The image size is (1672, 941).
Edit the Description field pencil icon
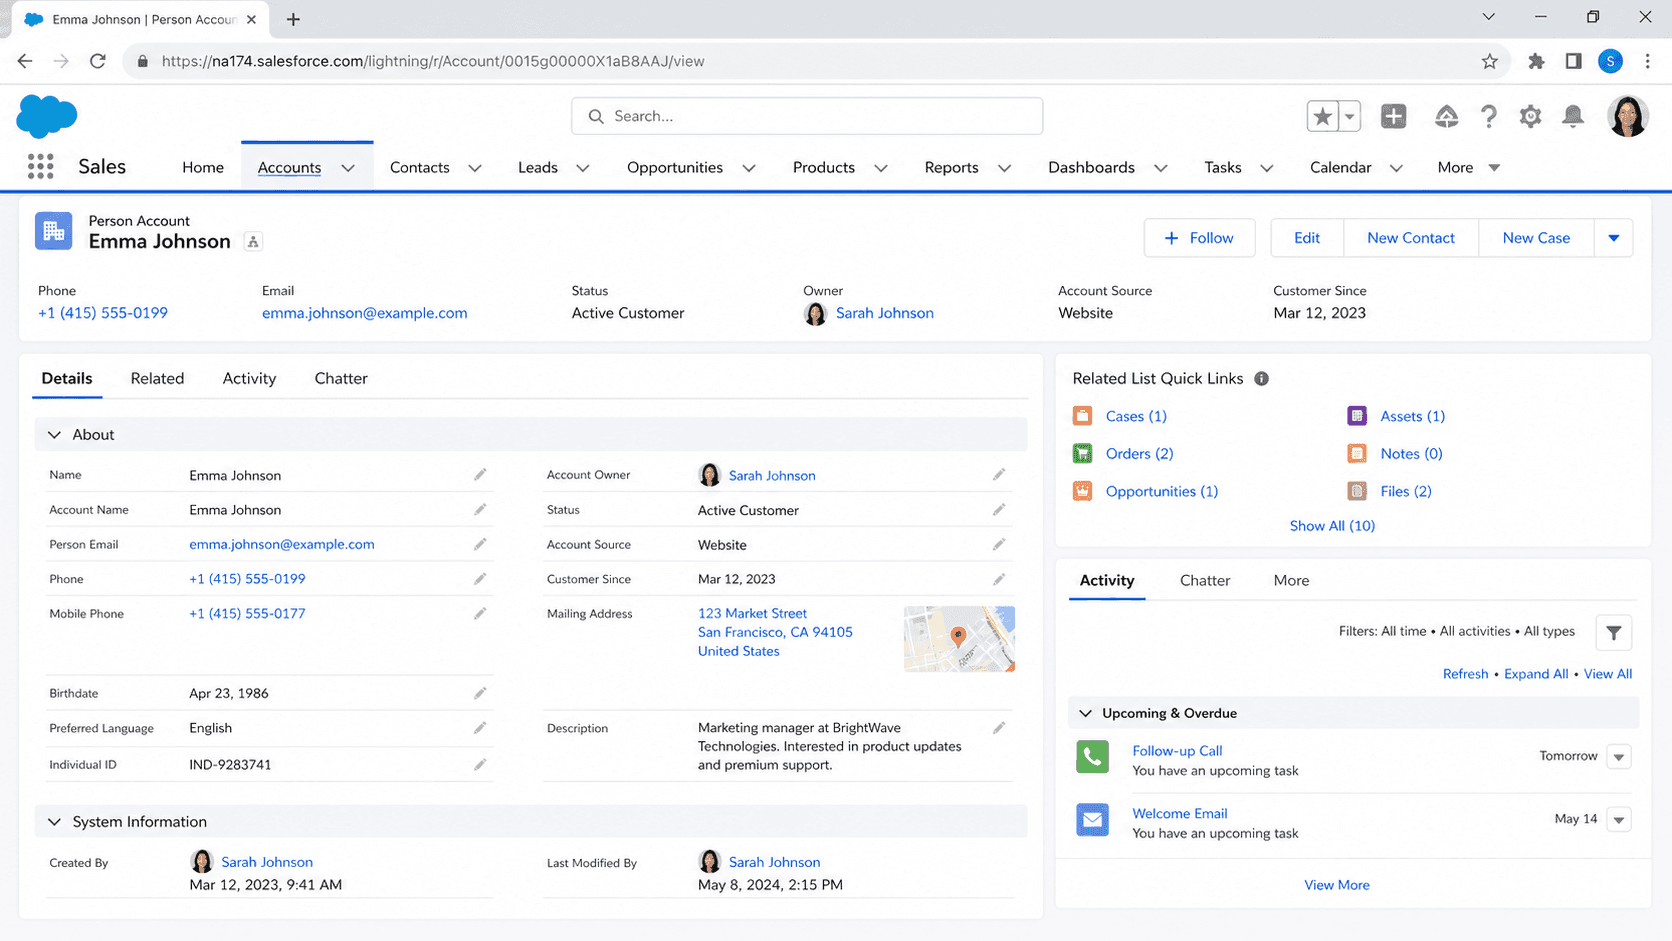[x=998, y=728]
